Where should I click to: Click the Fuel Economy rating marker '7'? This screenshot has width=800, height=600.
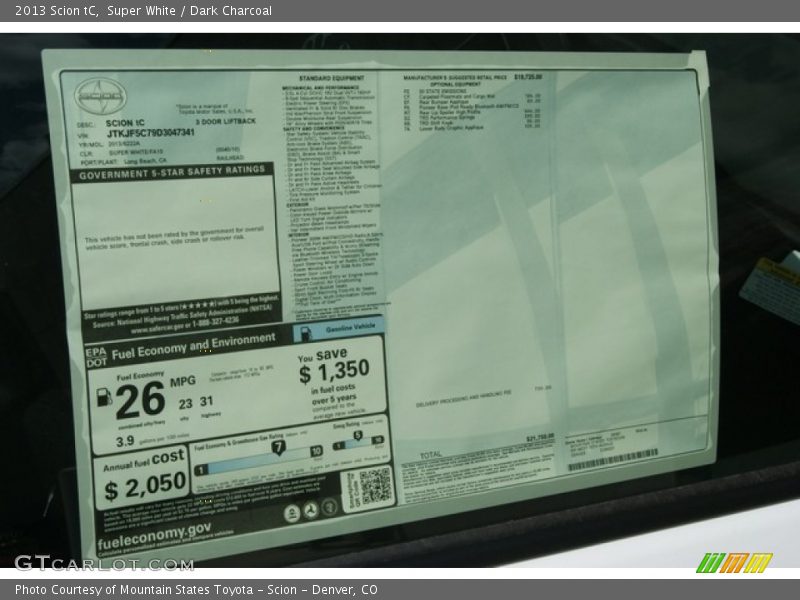coord(278,448)
